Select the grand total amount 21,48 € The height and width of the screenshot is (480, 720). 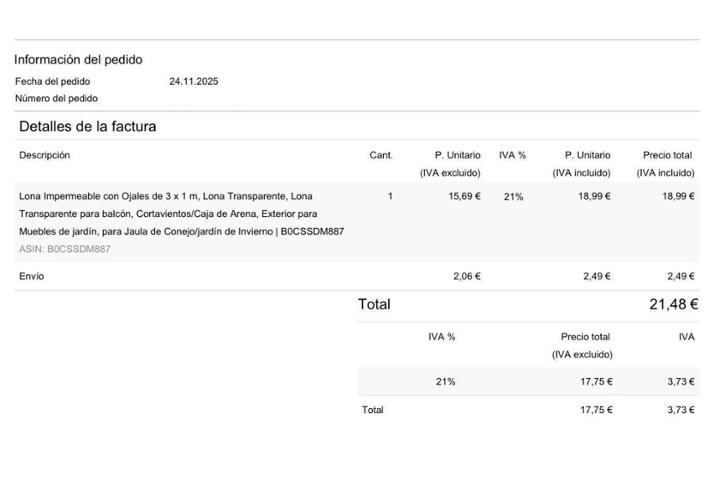coord(673,304)
